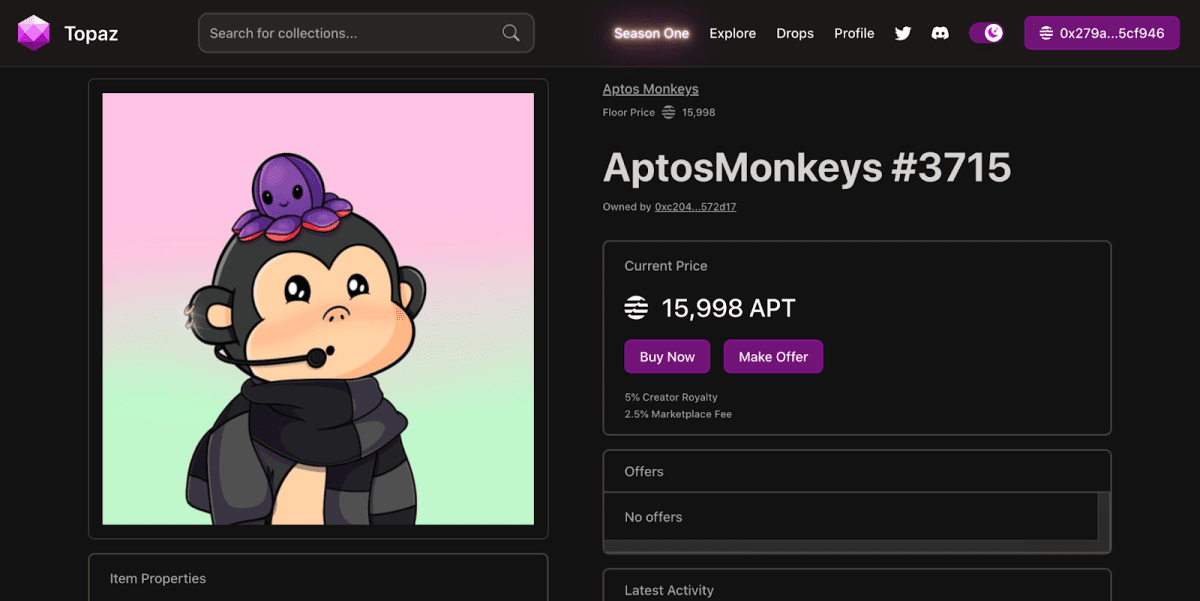This screenshot has width=1200, height=601.
Task: Open the Discord icon link
Action: [940, 33]
